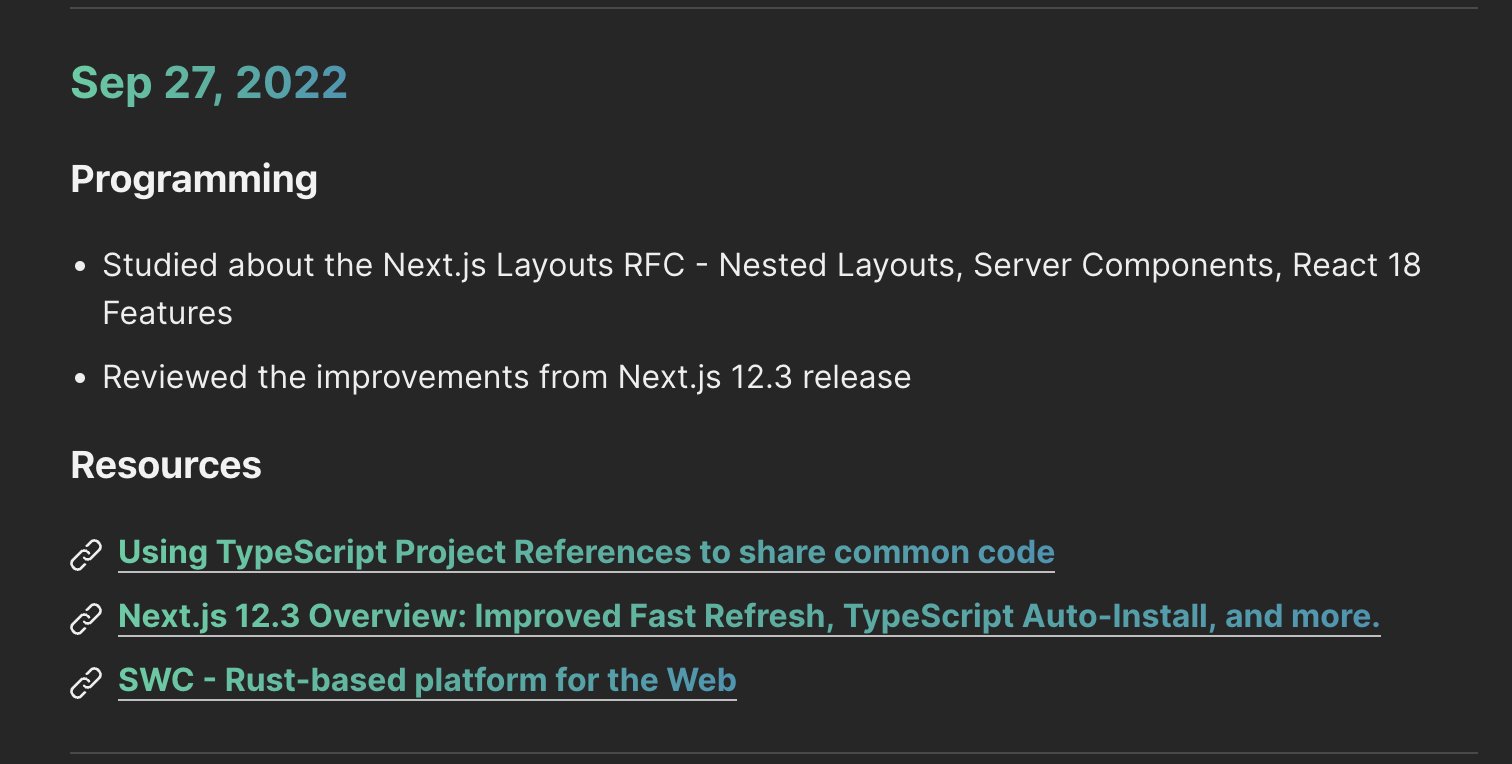Open the Next.js 12.3 Overview link
This screenshot has height=764, width=1512.
coord(749,616)
